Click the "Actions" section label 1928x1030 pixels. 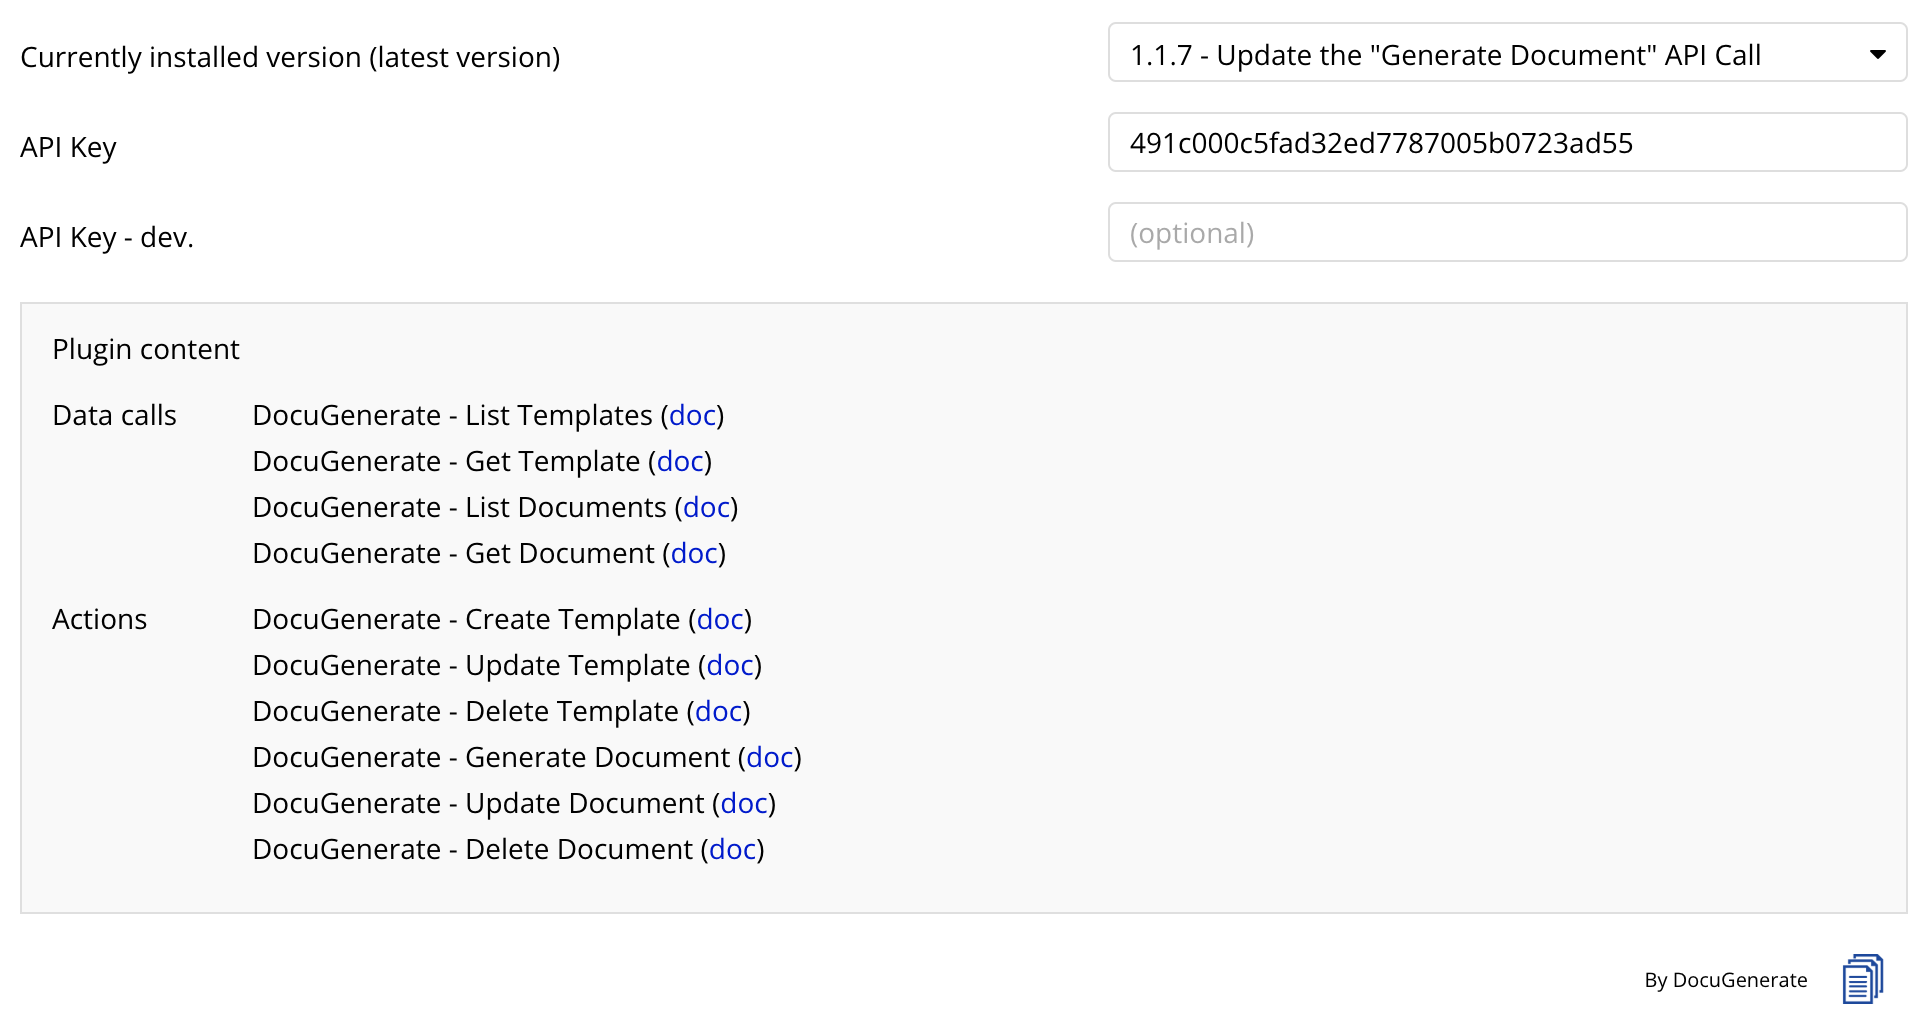(99, 620)
